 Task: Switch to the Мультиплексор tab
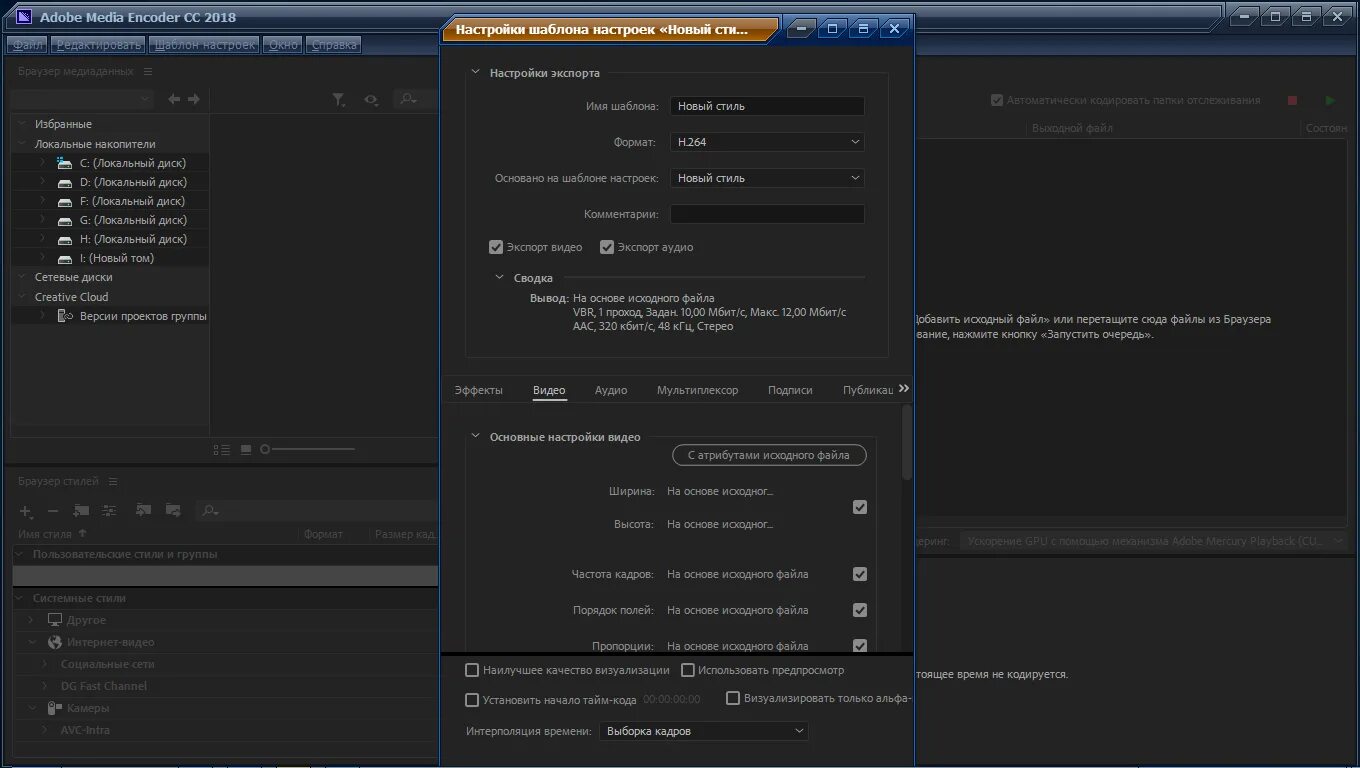[698, 390]
